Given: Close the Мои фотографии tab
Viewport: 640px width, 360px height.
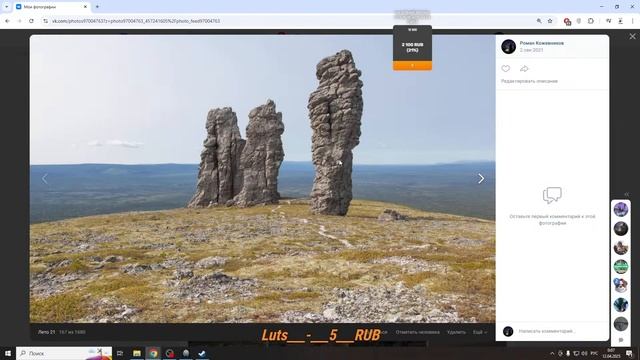Looking at the screenshot, I should coord(85,7).
